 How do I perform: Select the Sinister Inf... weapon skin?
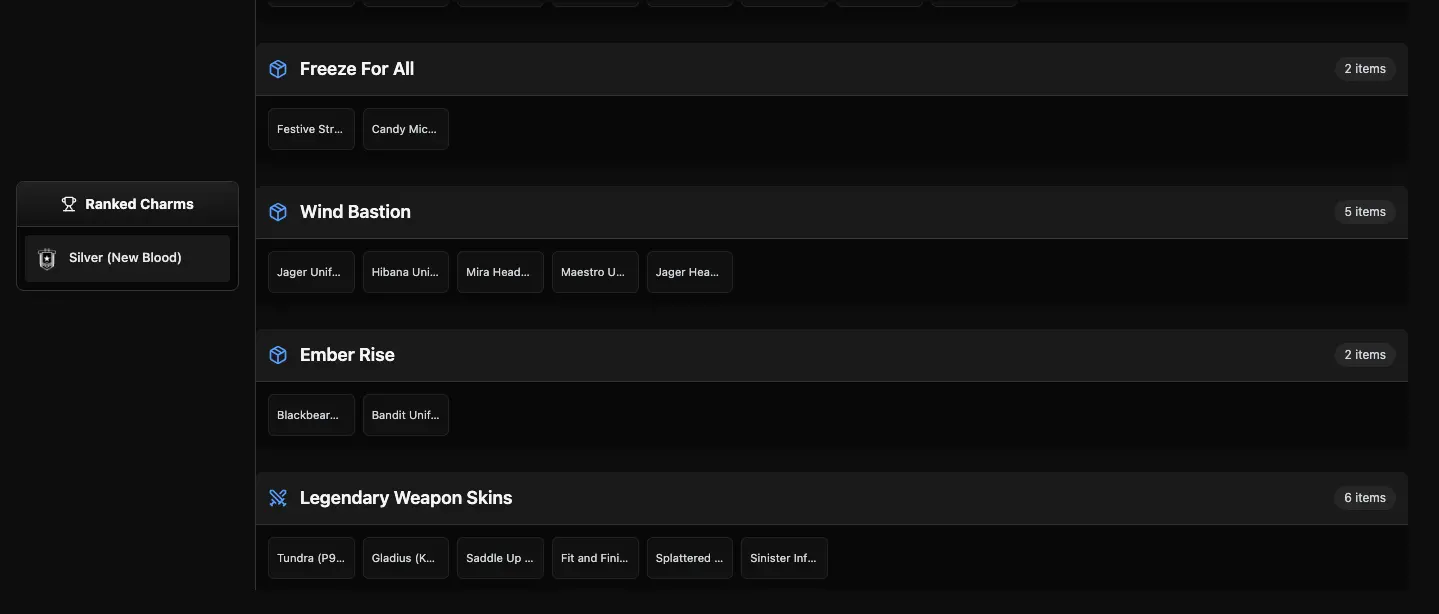tap(784, 558)
